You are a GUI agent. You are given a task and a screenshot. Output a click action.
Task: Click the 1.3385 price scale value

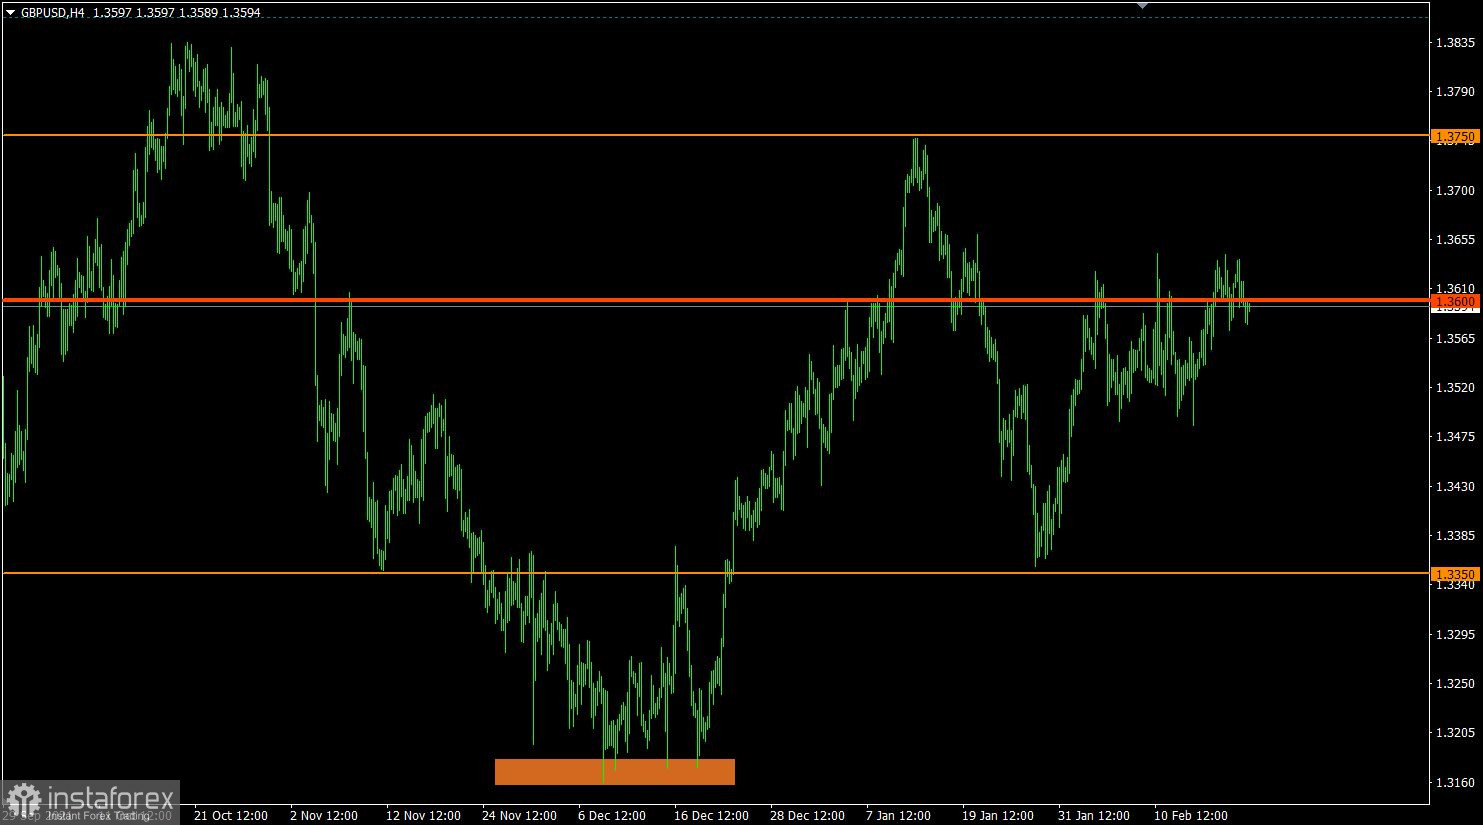tap(1455, 536)
